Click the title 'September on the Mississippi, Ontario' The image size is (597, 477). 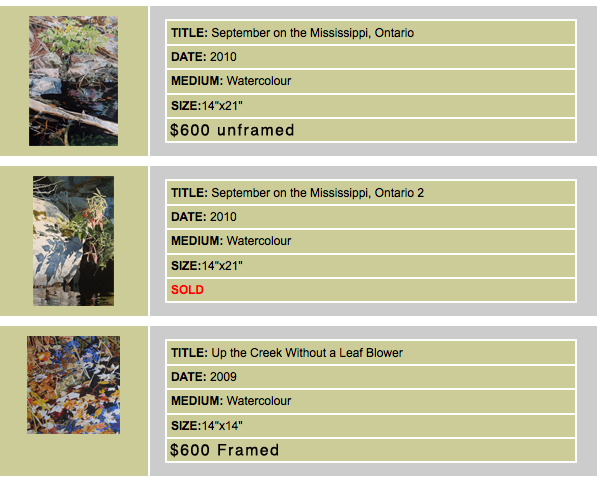[312, 33]
